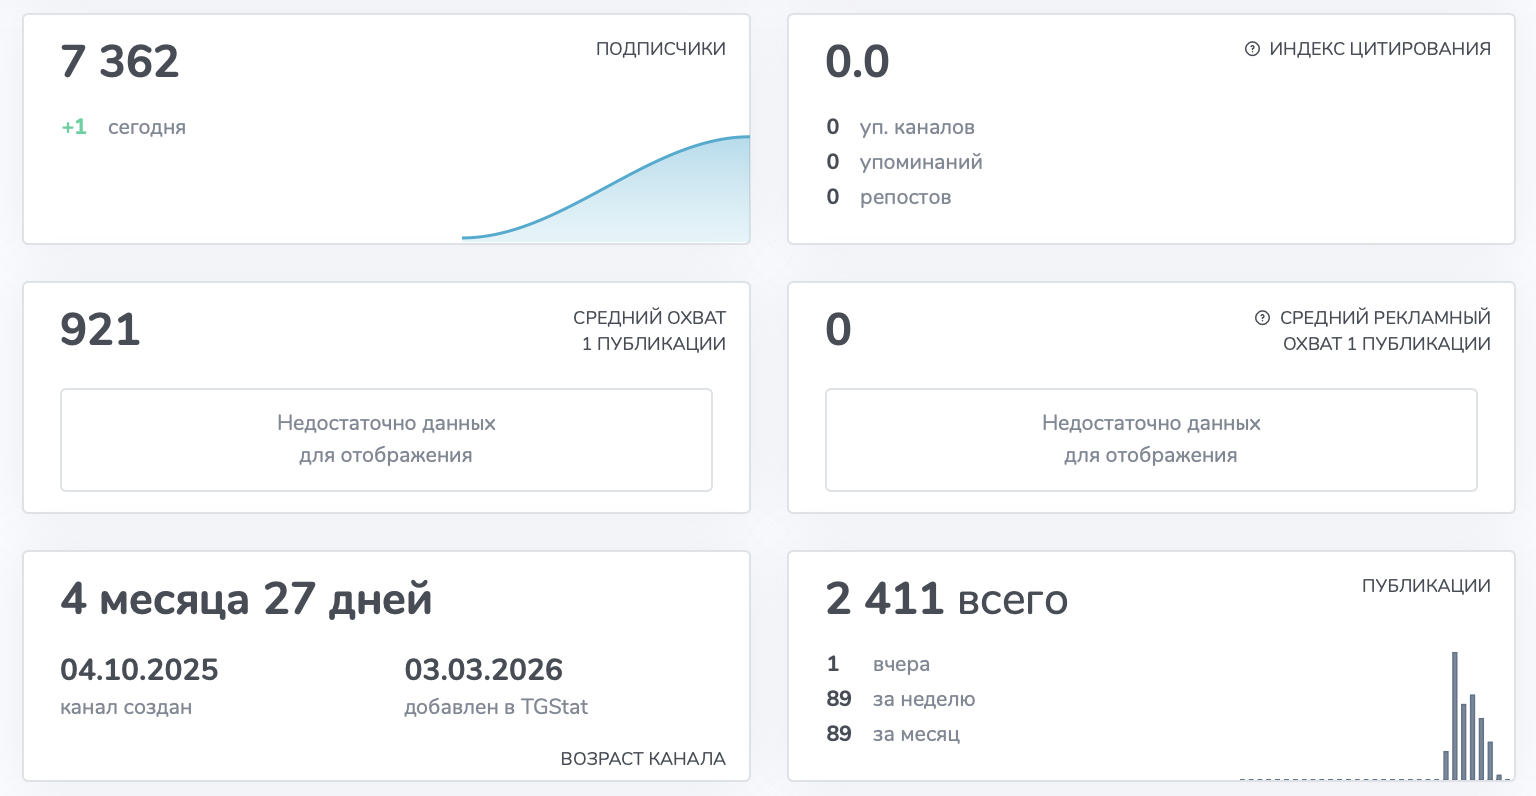Select the репостов count row

click(888, 197)
